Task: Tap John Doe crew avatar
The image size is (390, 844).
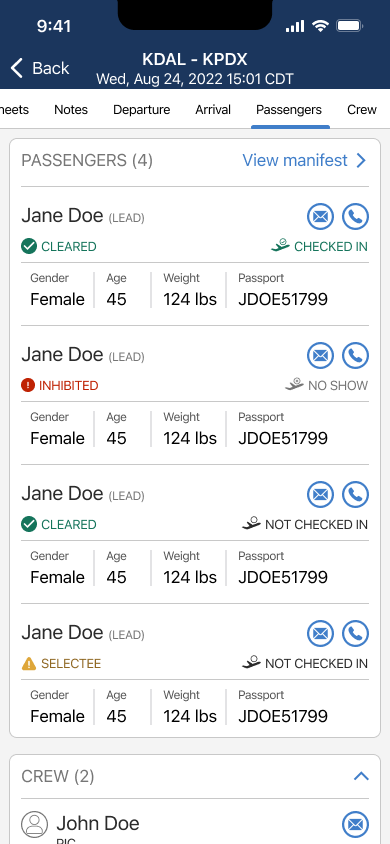Action: click(34, 825)
